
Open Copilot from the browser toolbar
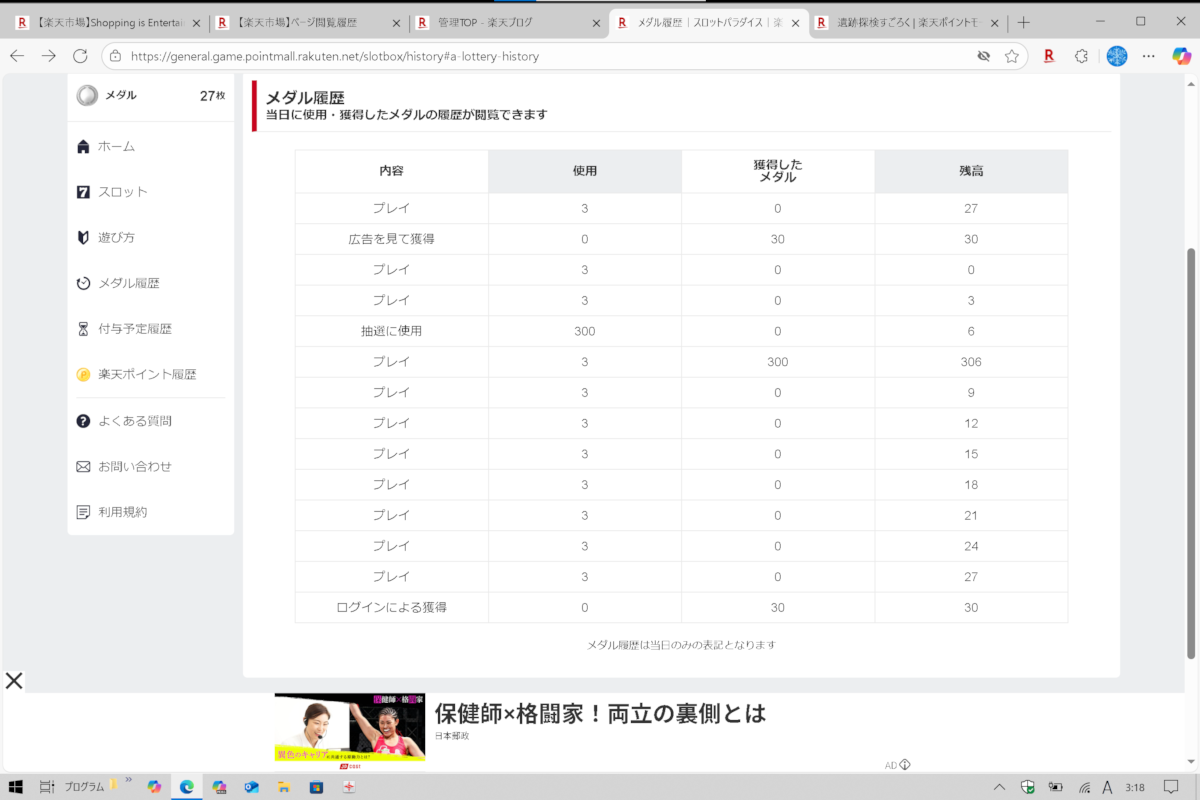tap(1181, 56)
